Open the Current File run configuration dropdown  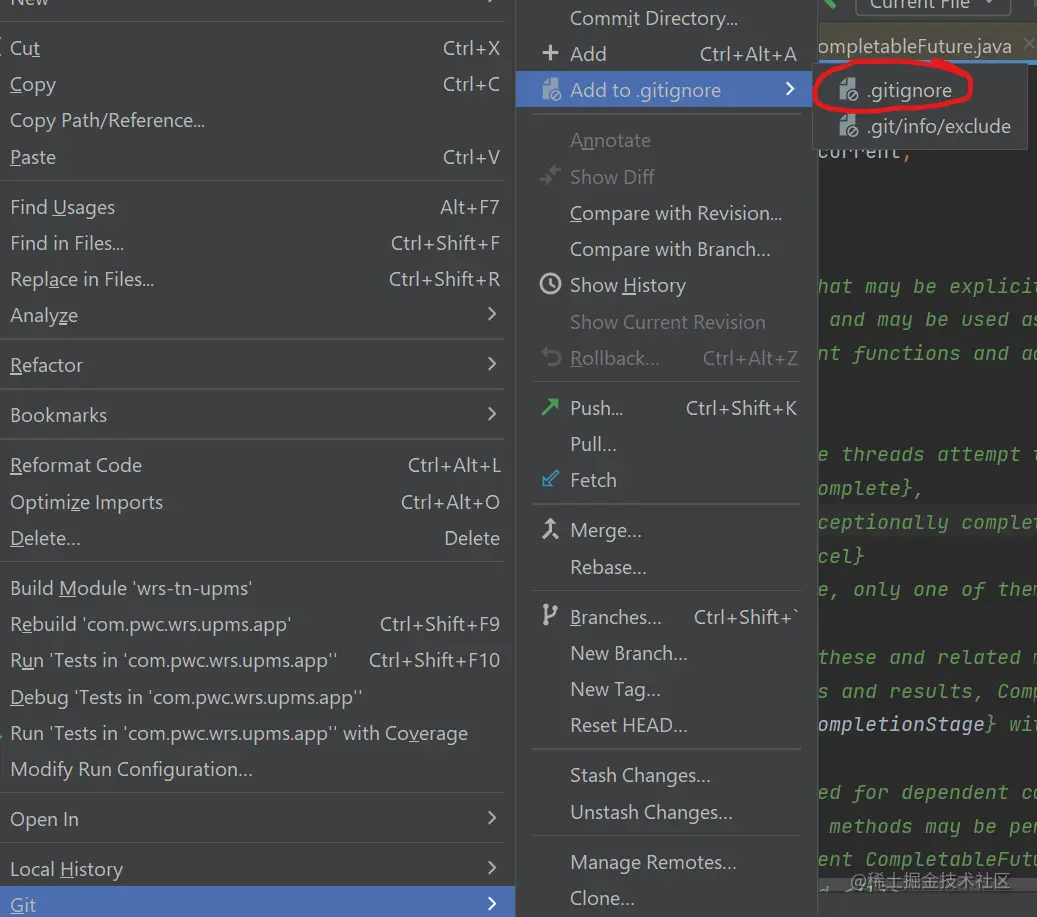[x=933, y=5]
